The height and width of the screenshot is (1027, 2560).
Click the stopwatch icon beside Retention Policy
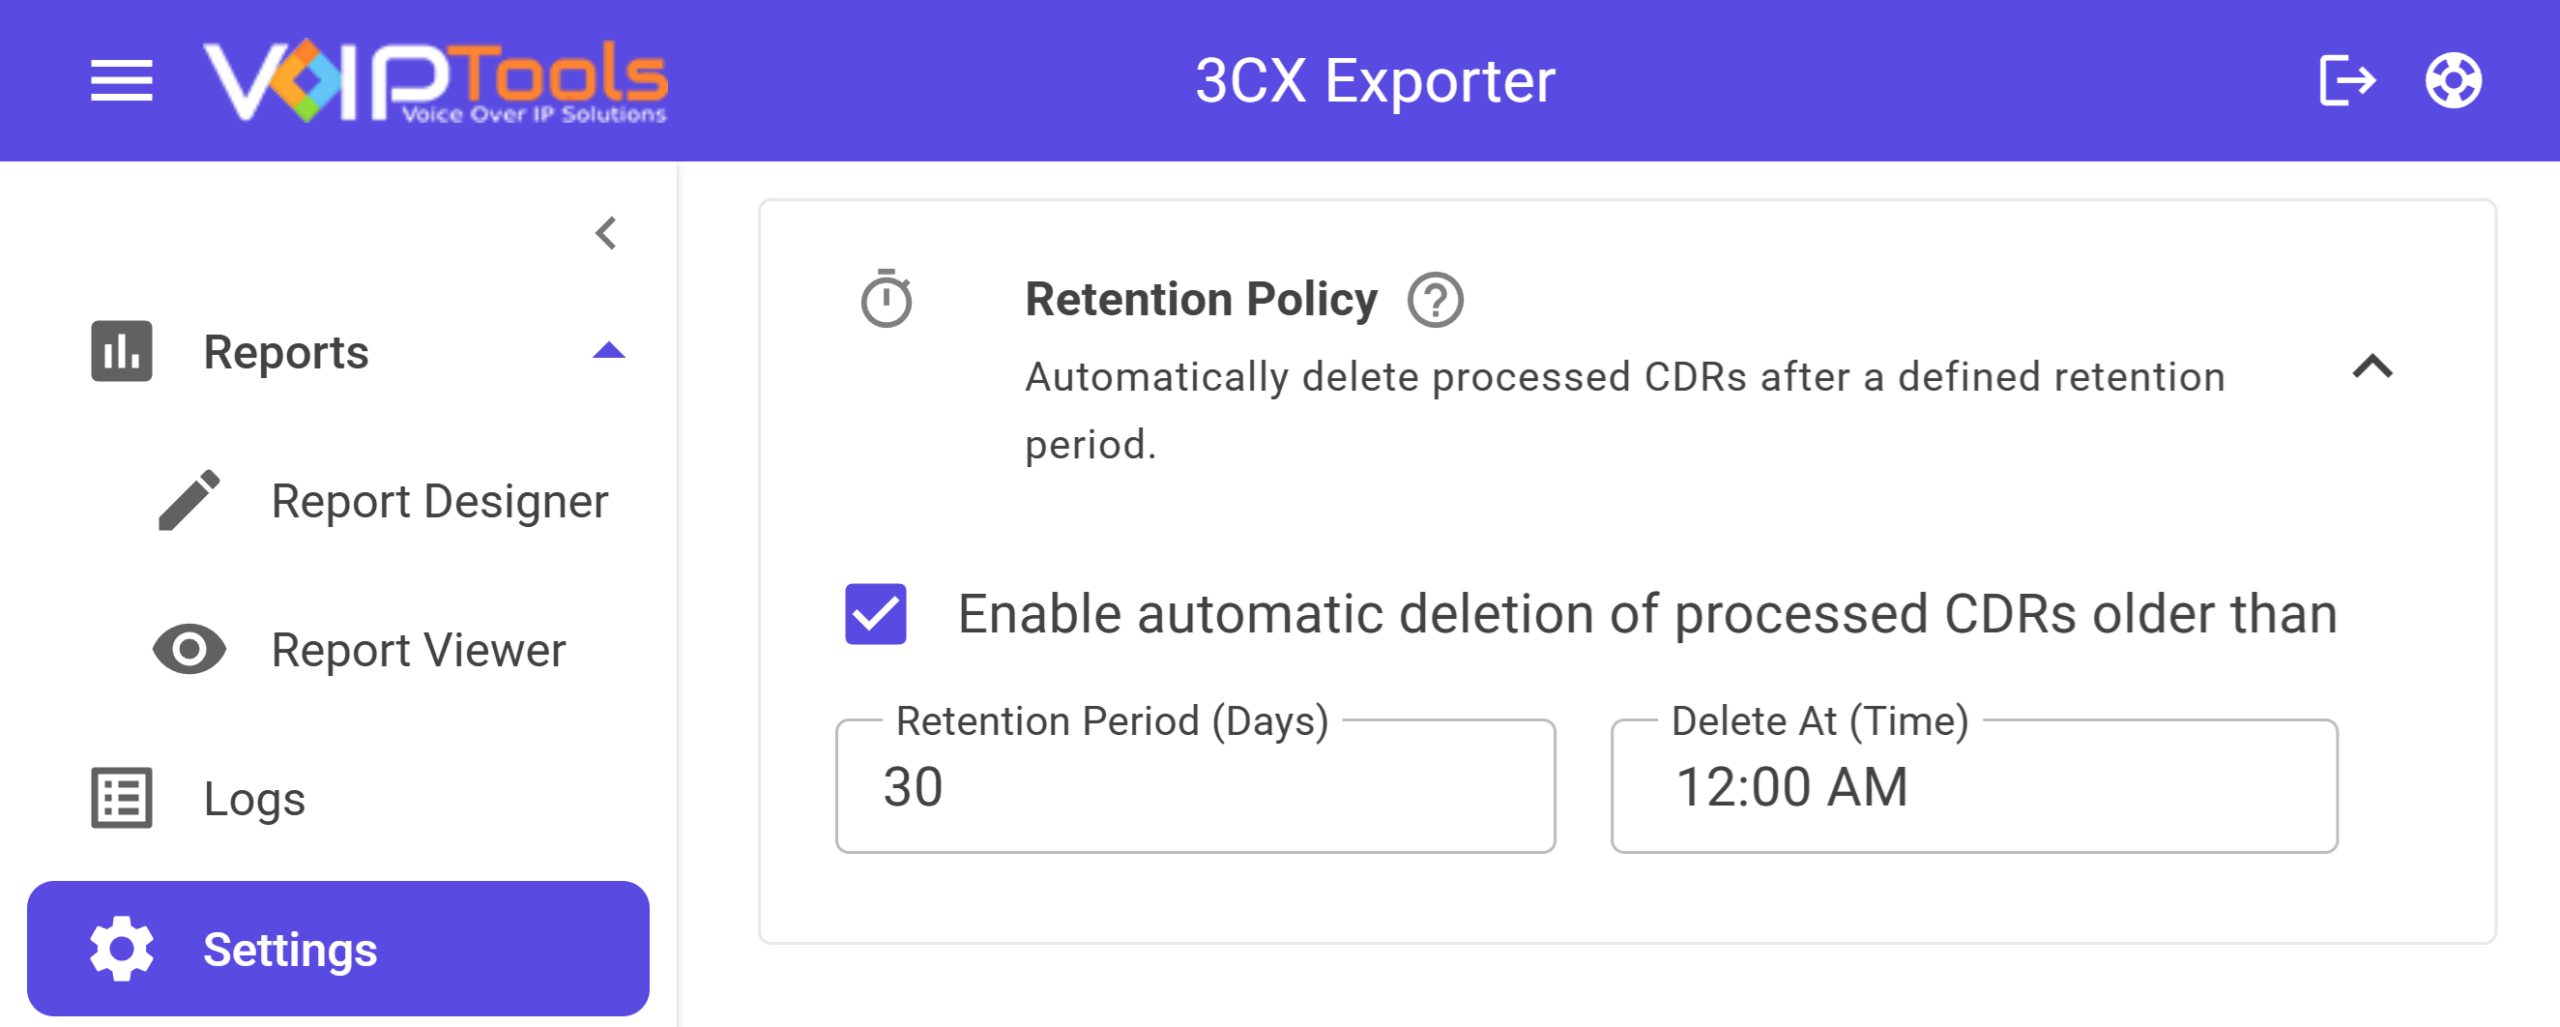[886, 299]
